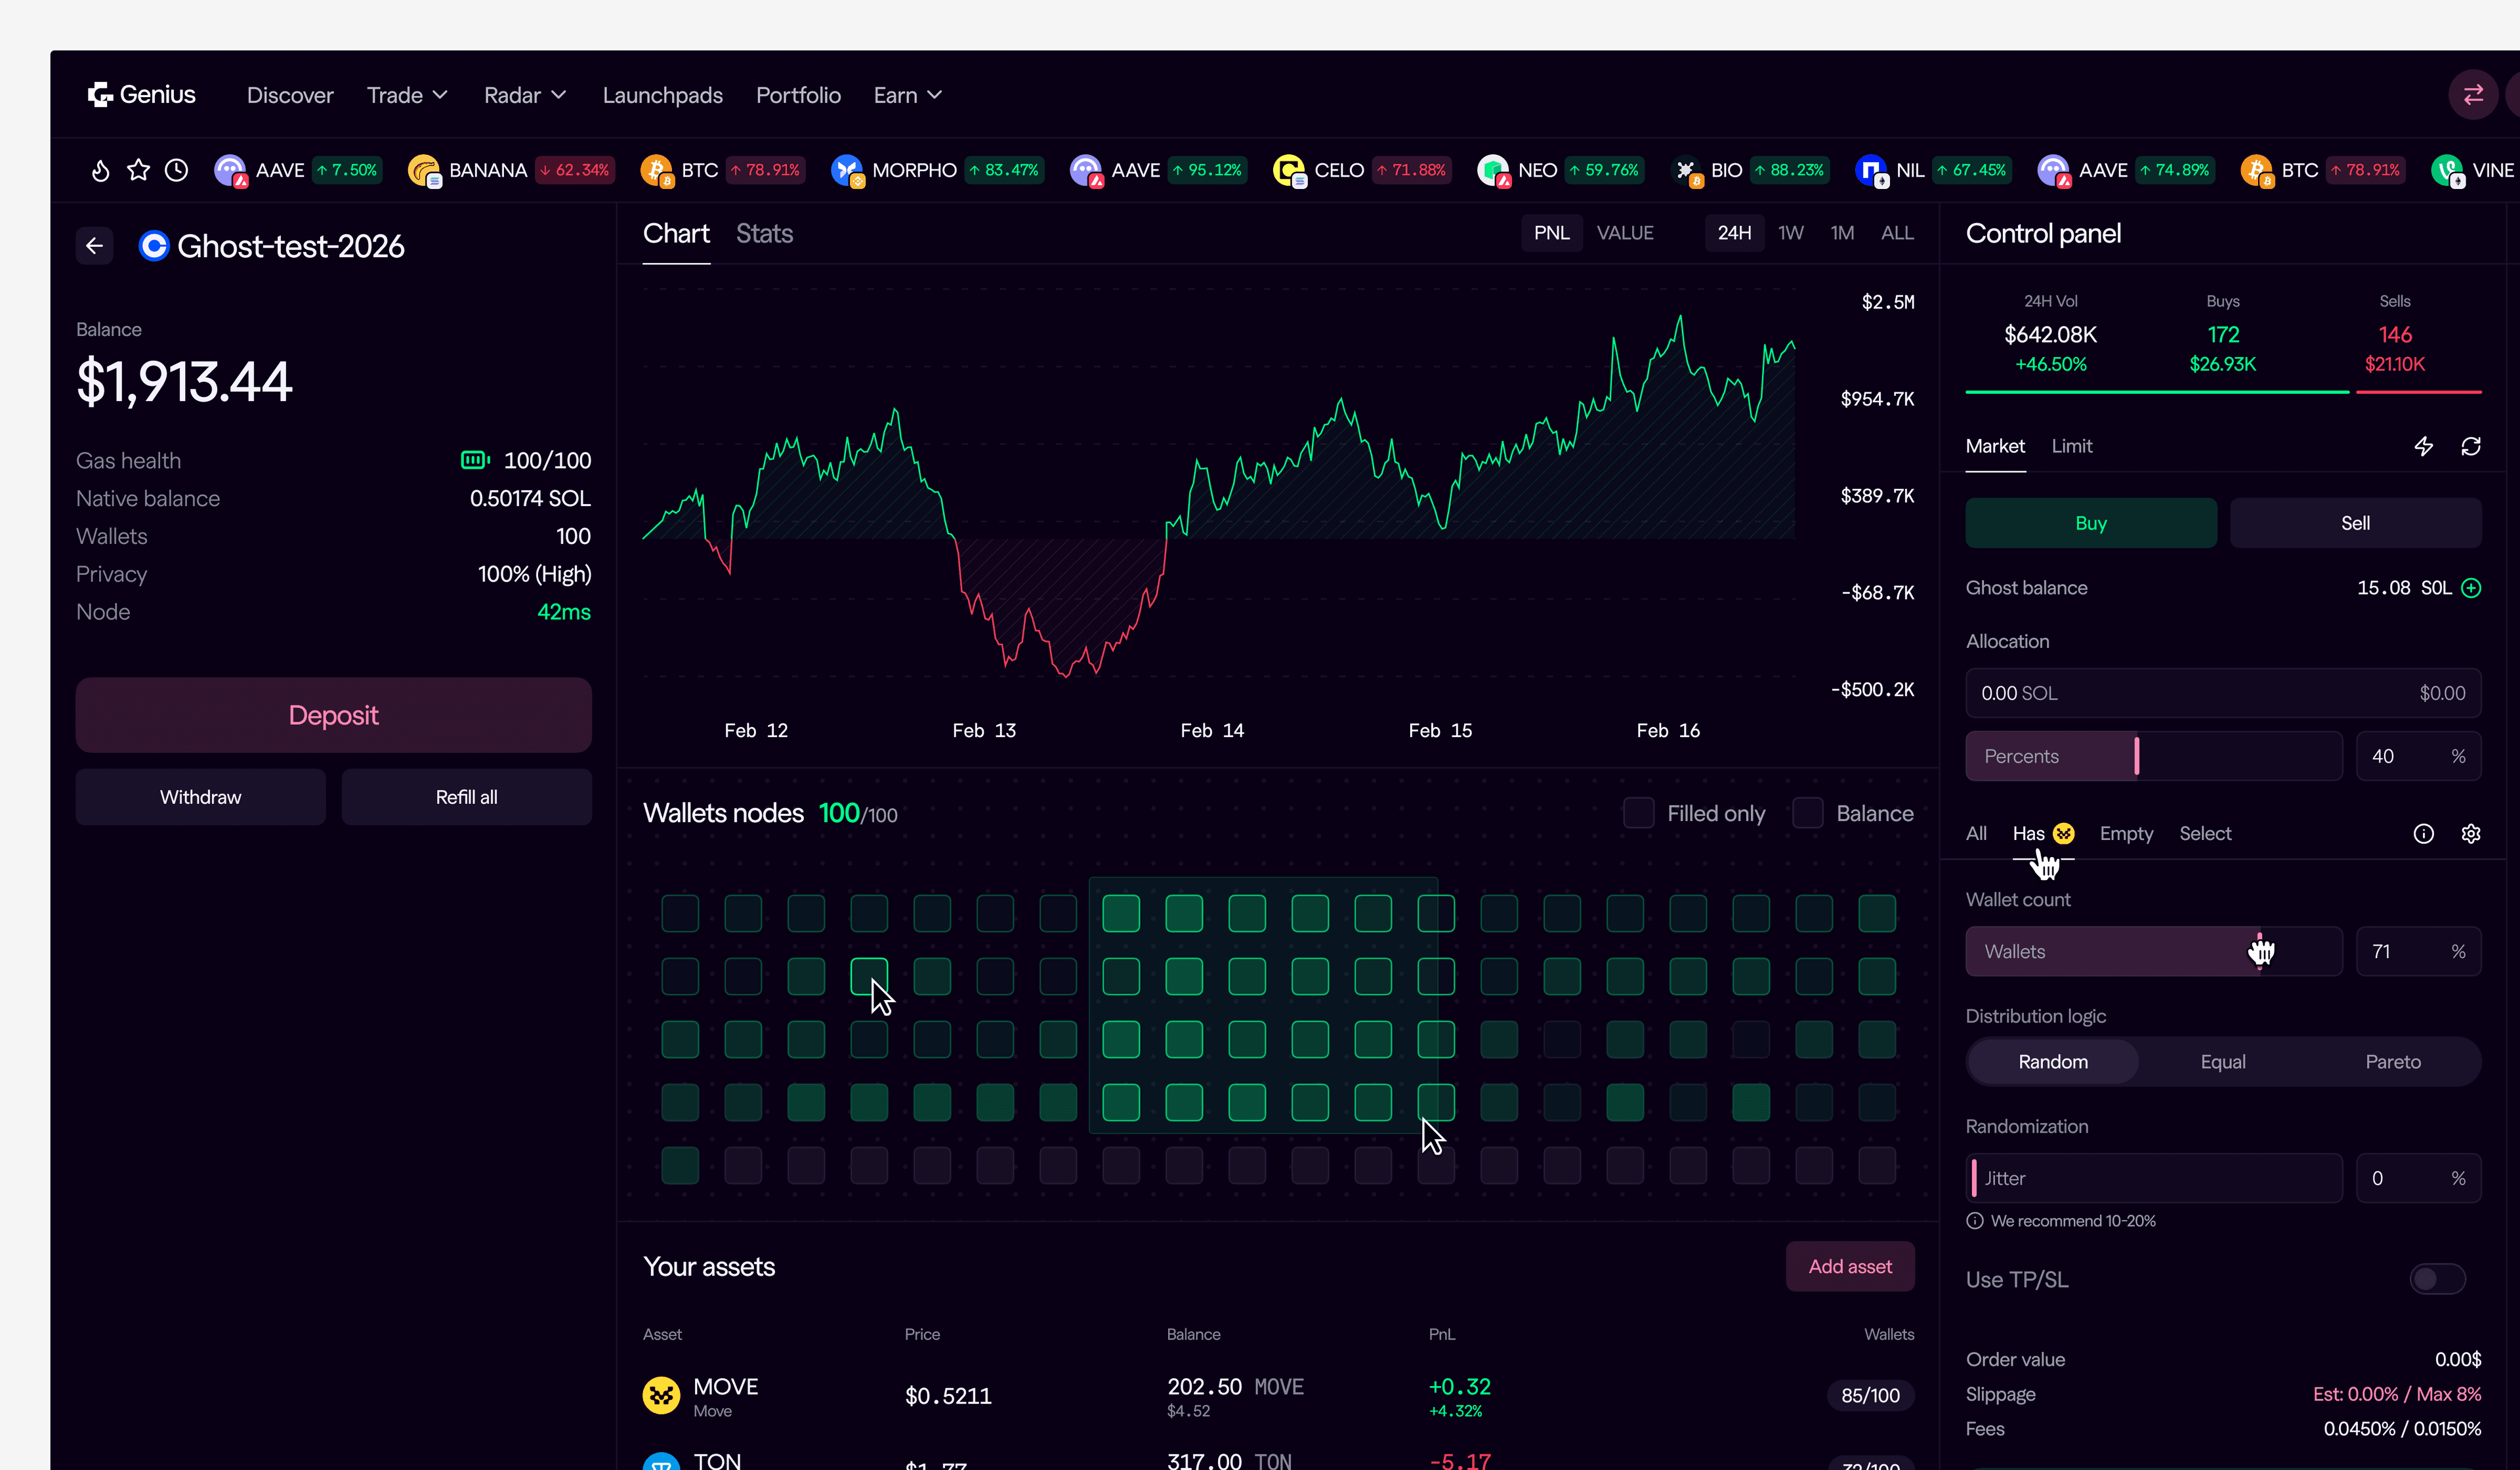Viewport: 2520px width, 1470px height.
Task: Switch to the Limit order tab
Action: (2072, 446)
